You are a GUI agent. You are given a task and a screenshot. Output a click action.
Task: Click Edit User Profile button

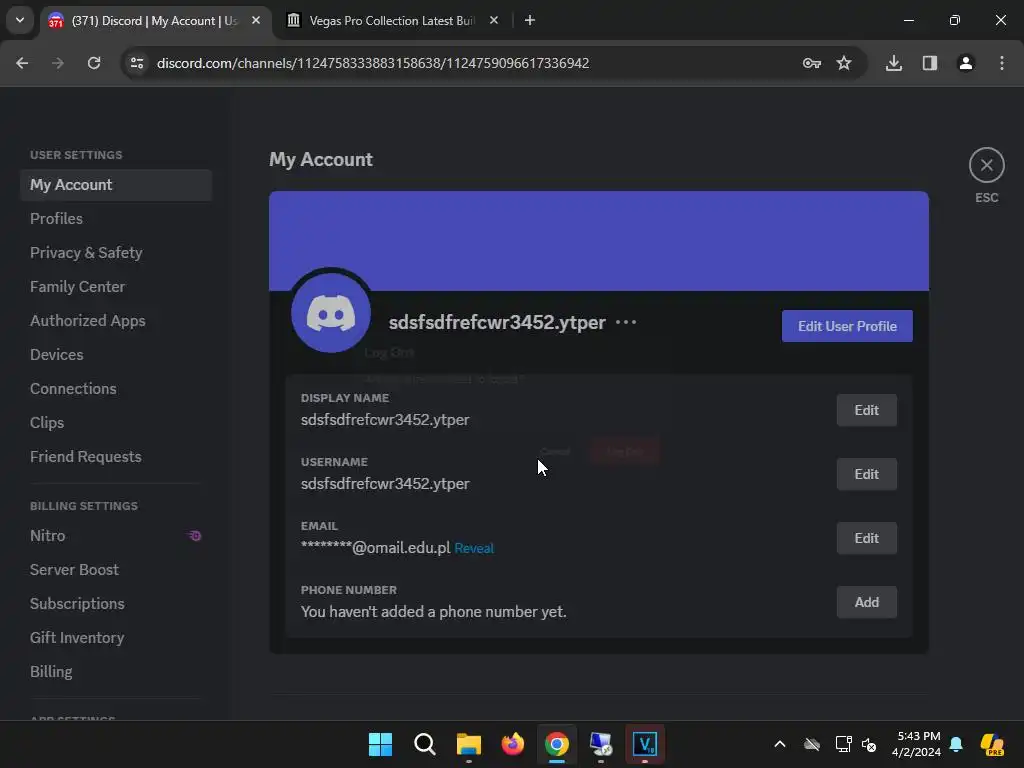[x=847, y=326]
